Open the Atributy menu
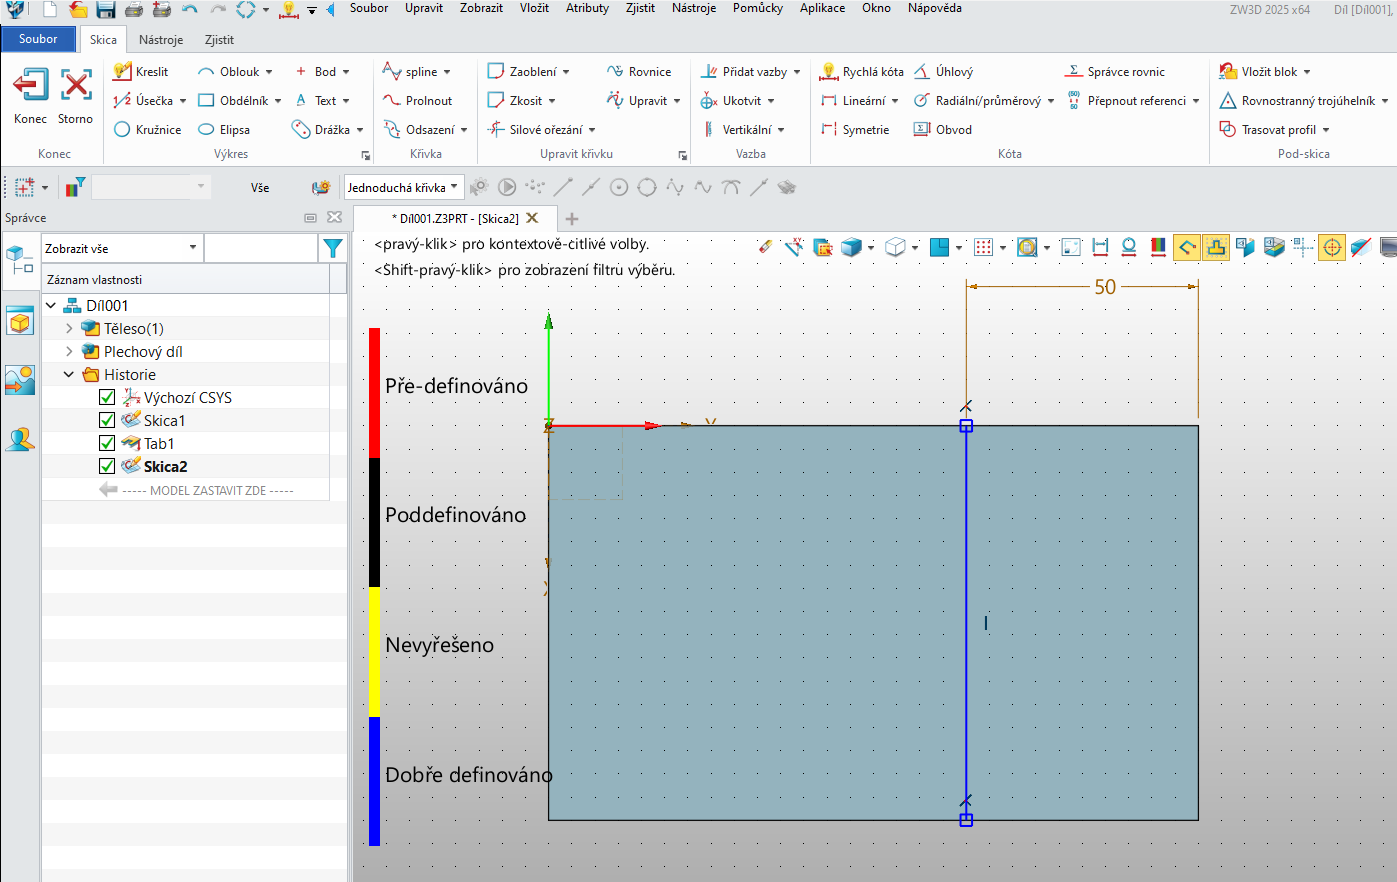This screenshot has height=882, width=1397. [x=587, y=8]
